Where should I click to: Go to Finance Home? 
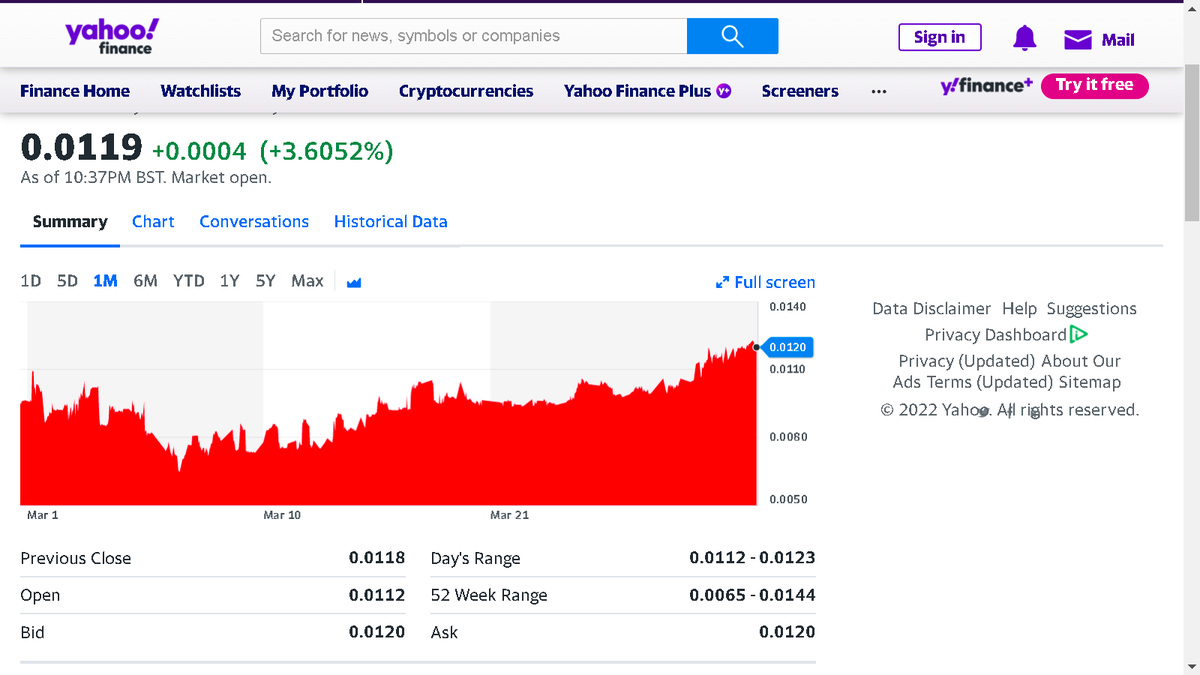point(75,91)
